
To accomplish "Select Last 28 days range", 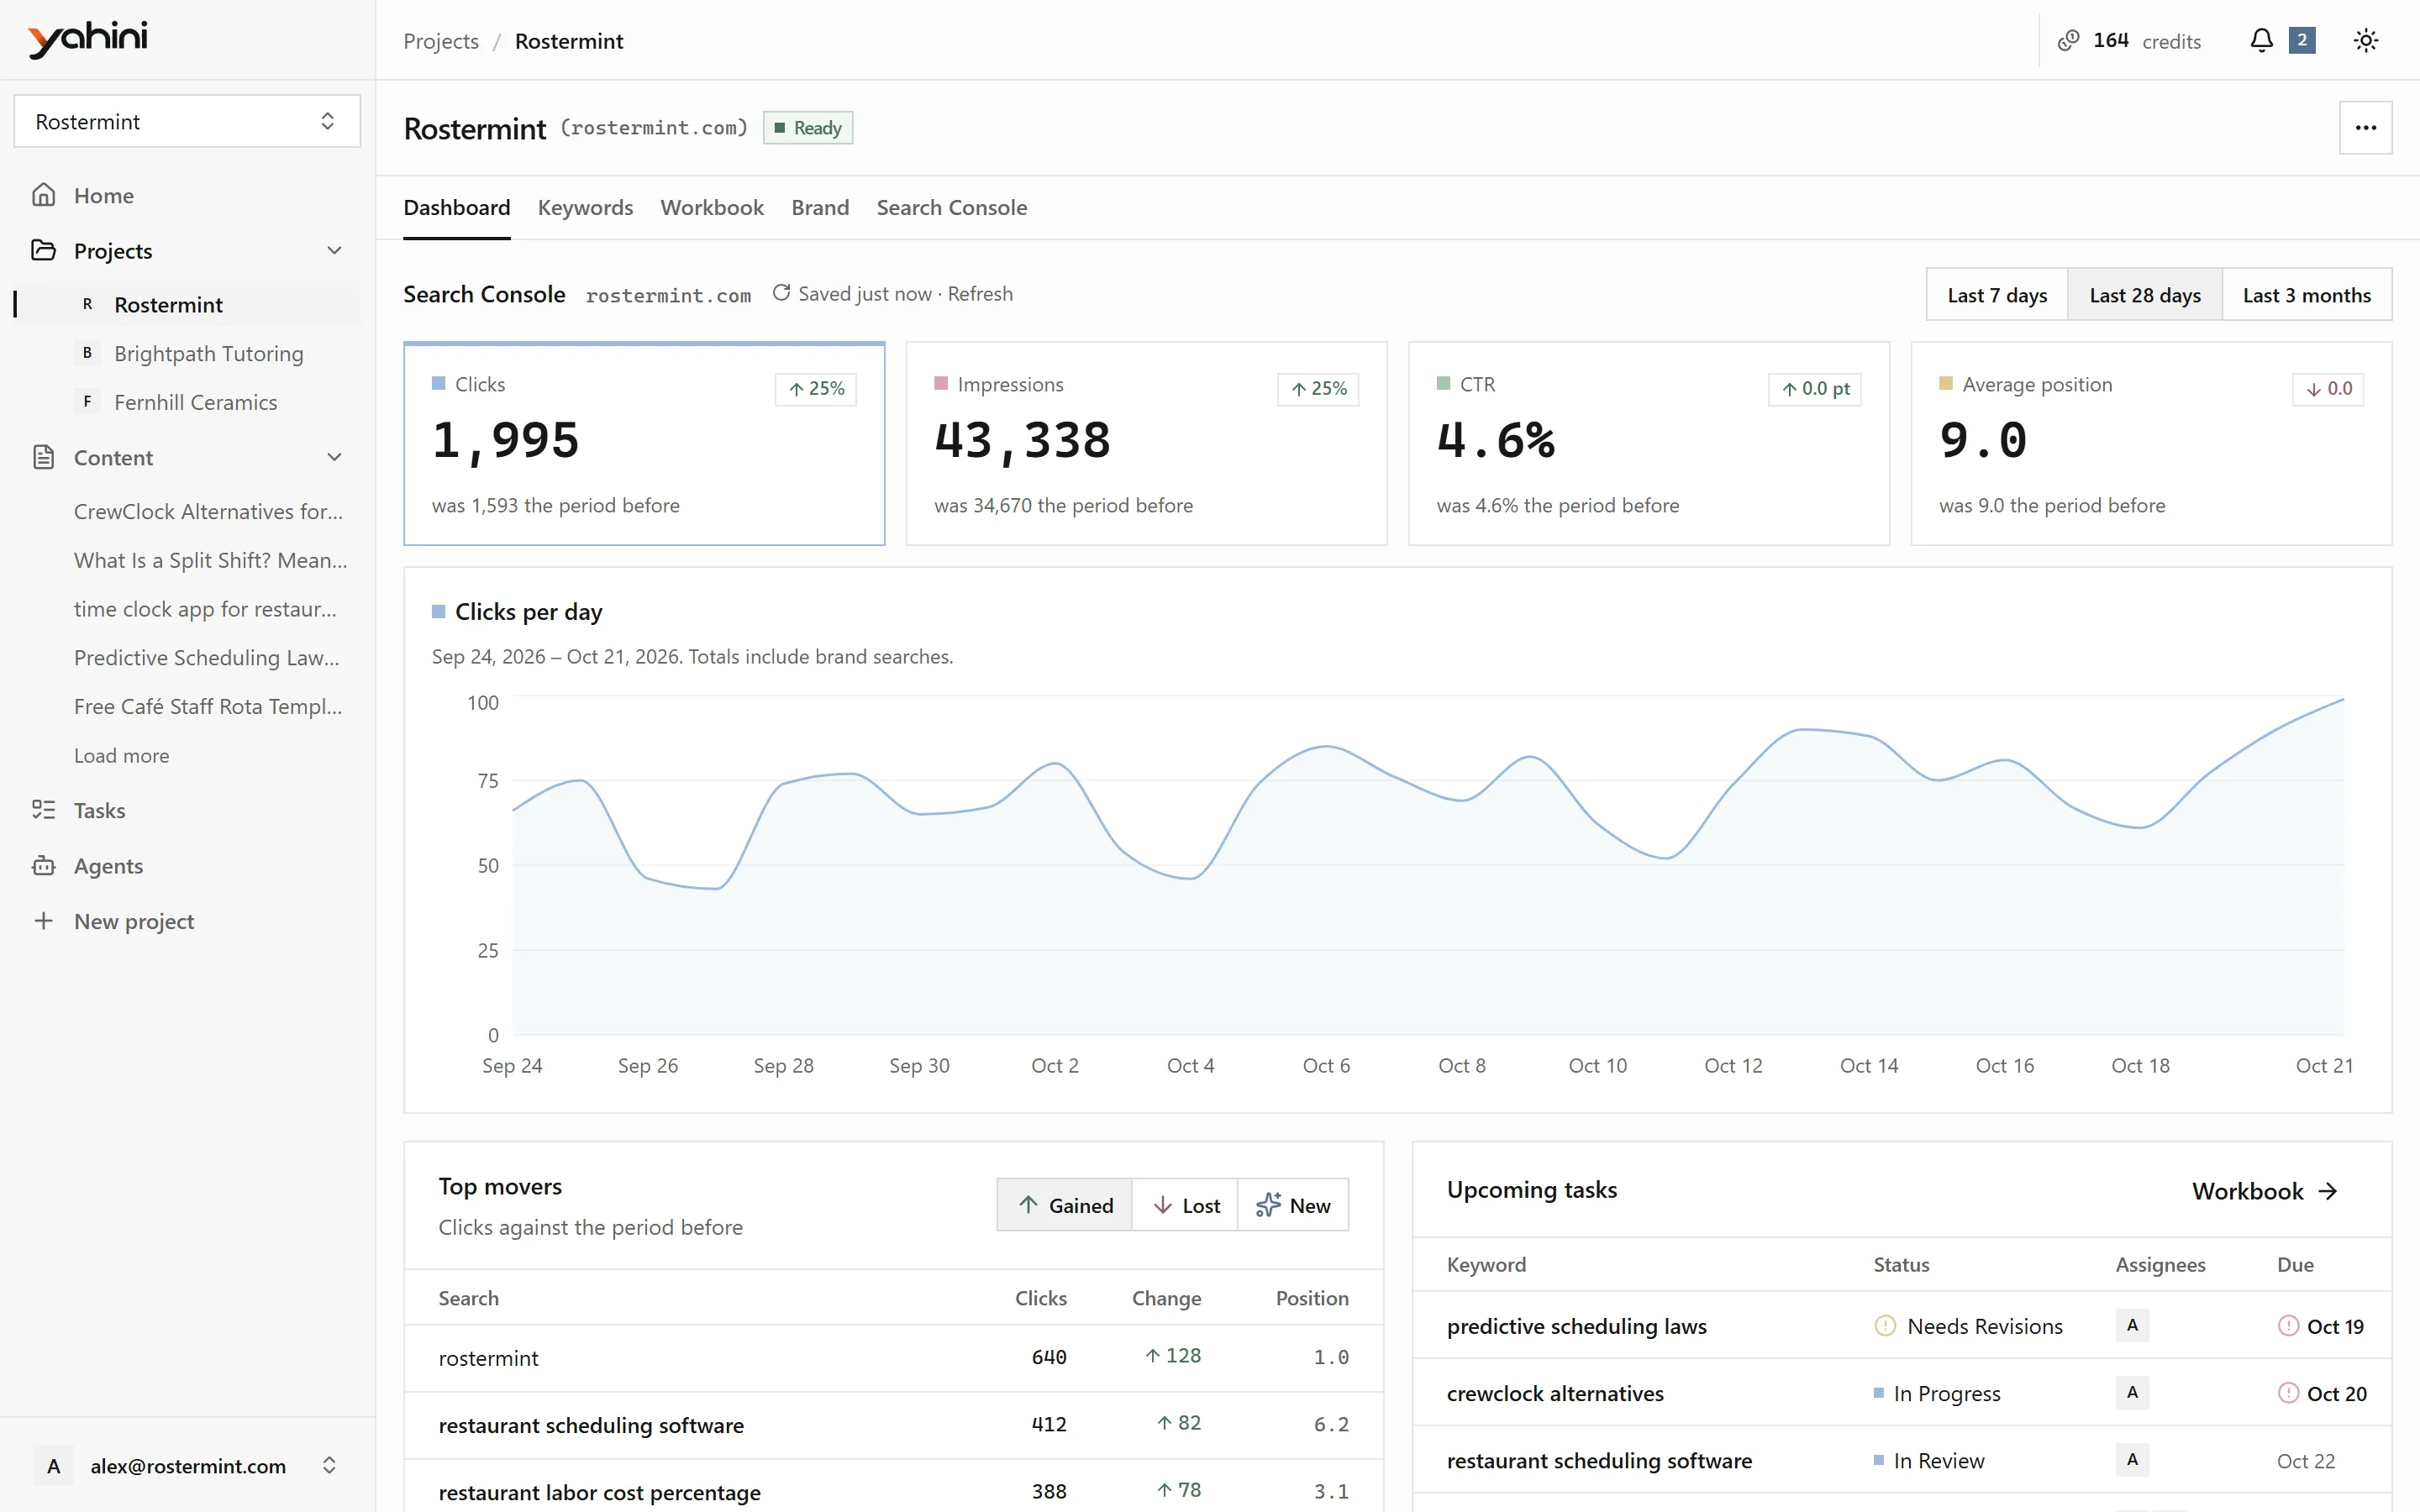I will (2145, 294).
